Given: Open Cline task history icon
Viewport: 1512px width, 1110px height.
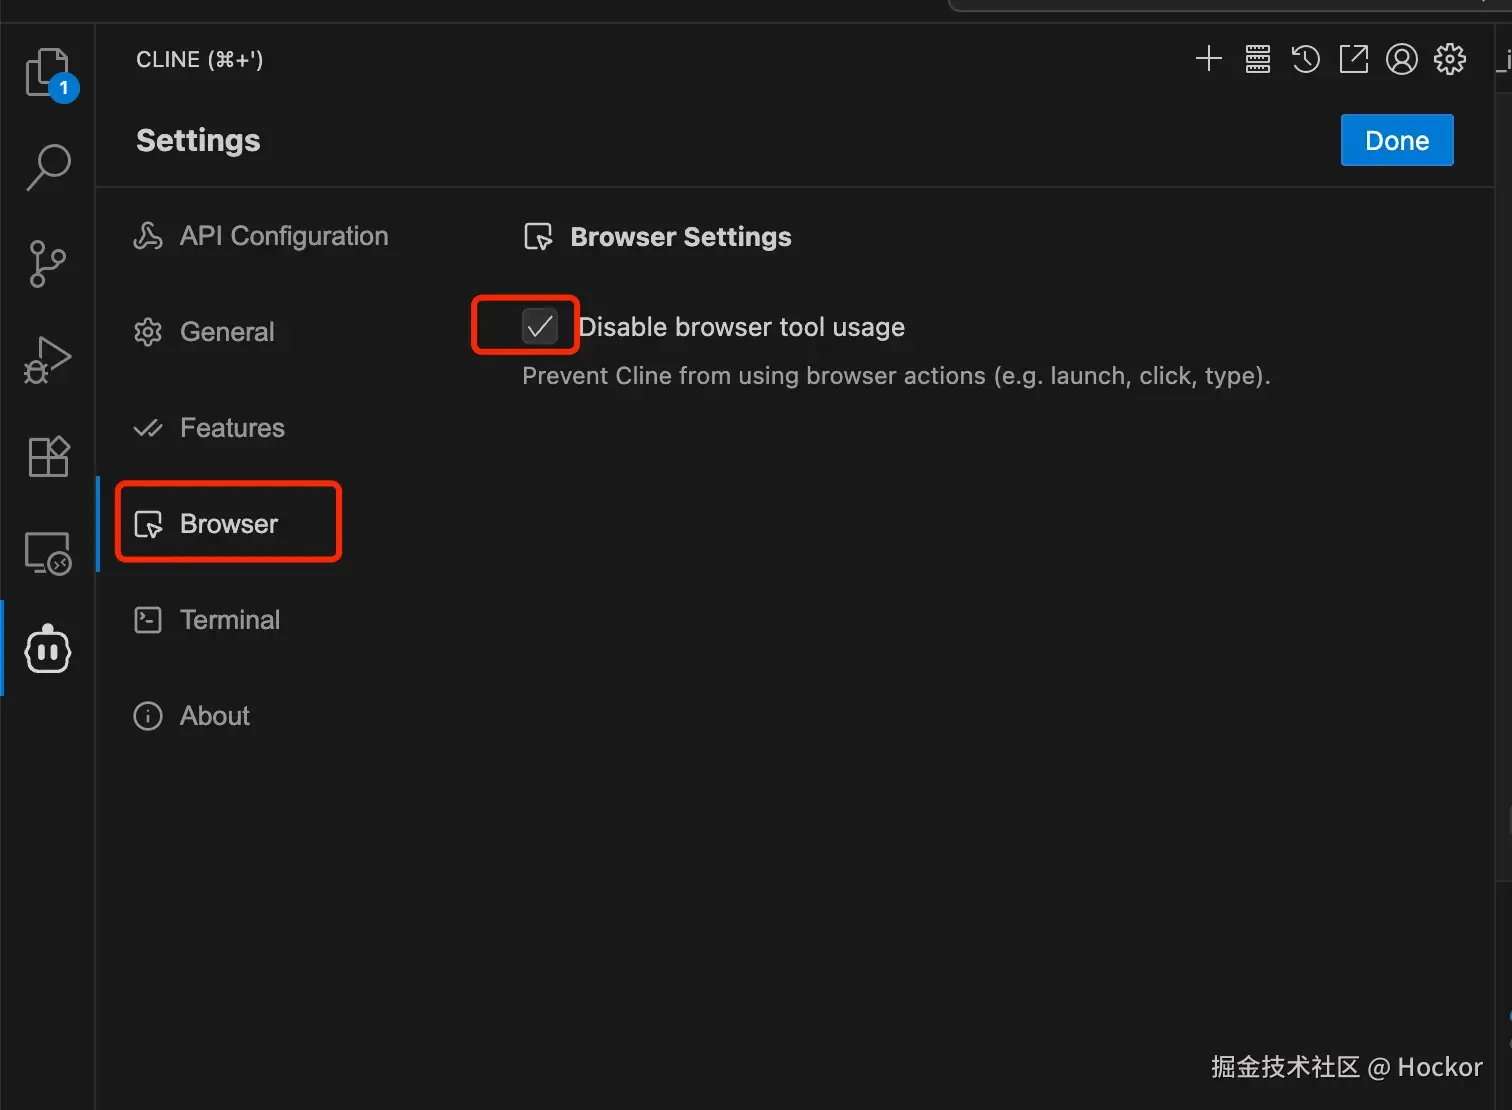Looking at the screenshot, I should tap(1305, 59).
